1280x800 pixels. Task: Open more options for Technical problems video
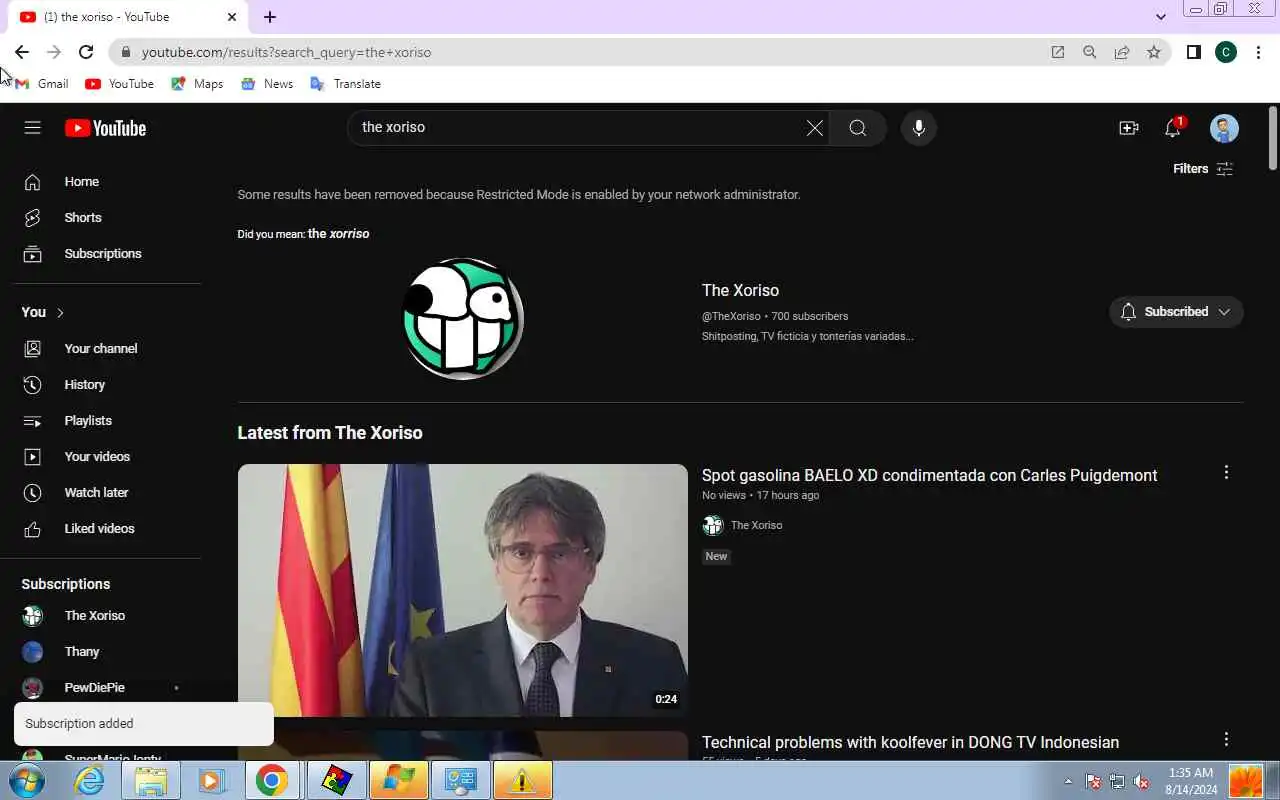[x=1226, y=739]
